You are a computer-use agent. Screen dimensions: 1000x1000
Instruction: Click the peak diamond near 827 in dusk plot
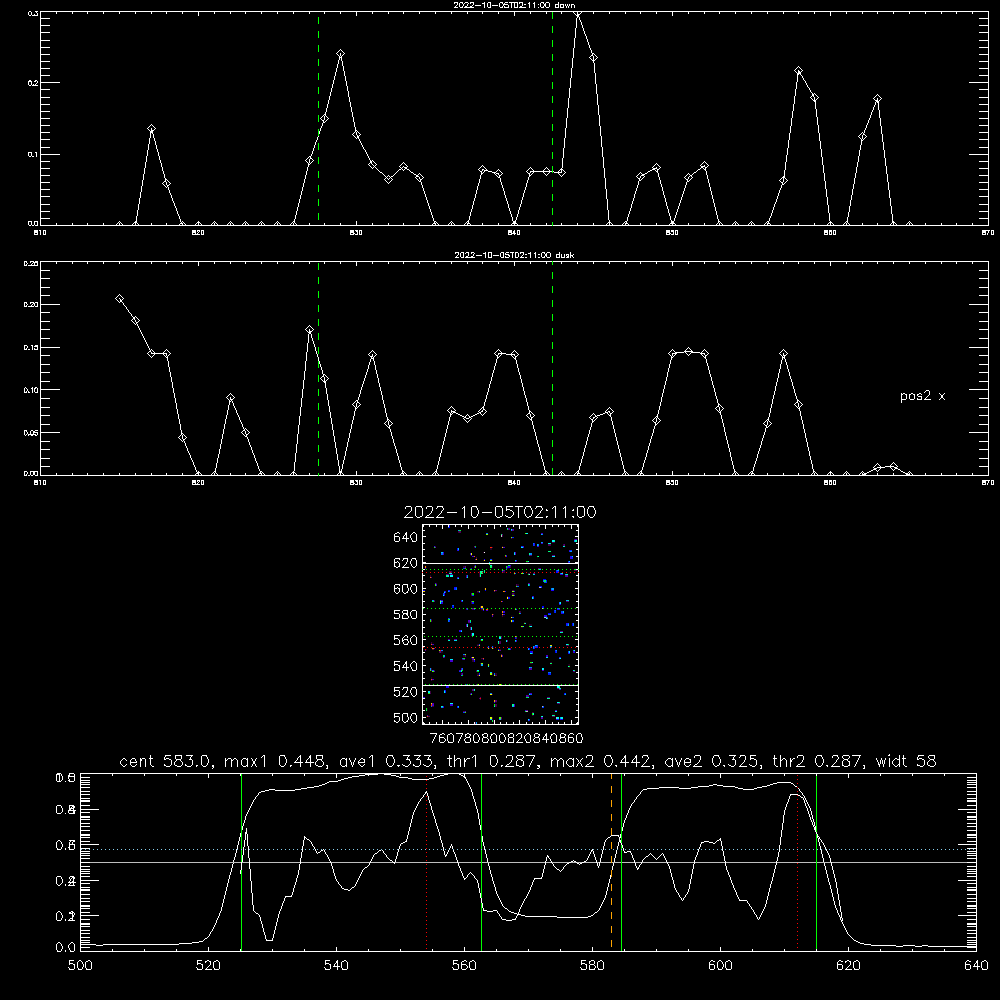[x=309, y=330]
